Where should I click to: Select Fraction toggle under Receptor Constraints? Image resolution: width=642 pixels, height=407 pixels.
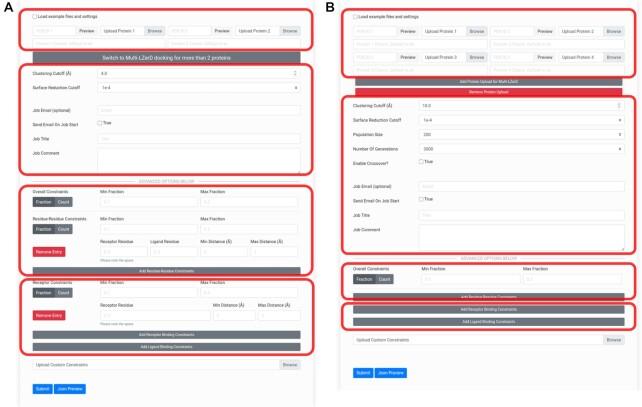point(43,293)
